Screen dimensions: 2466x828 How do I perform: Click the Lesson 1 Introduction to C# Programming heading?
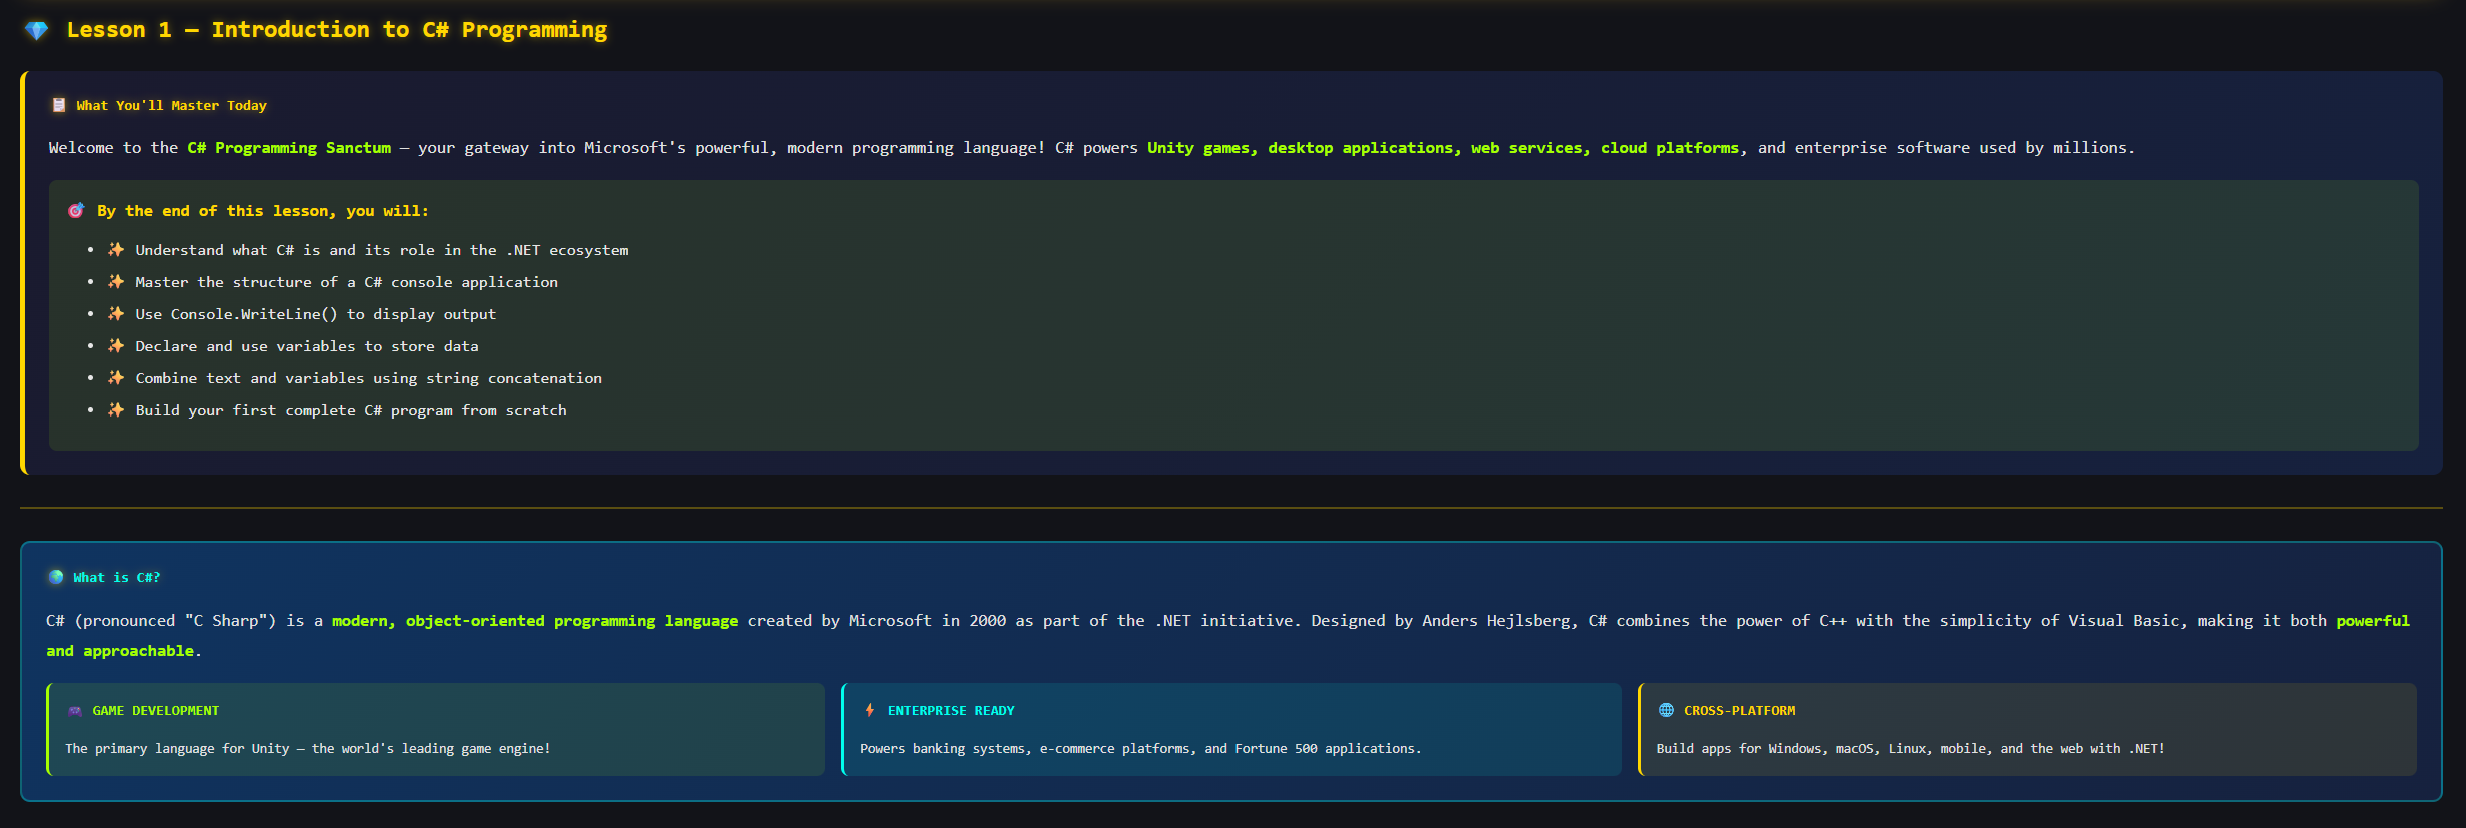click(x=336, y=30)
